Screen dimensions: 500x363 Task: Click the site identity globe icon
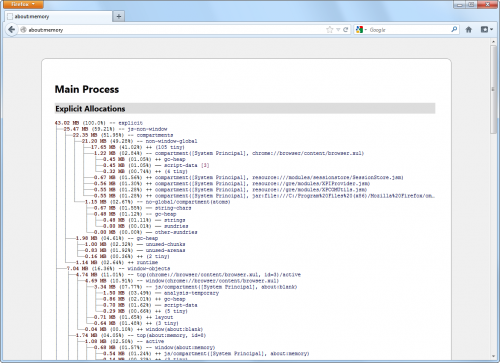[x=23, y=30]
